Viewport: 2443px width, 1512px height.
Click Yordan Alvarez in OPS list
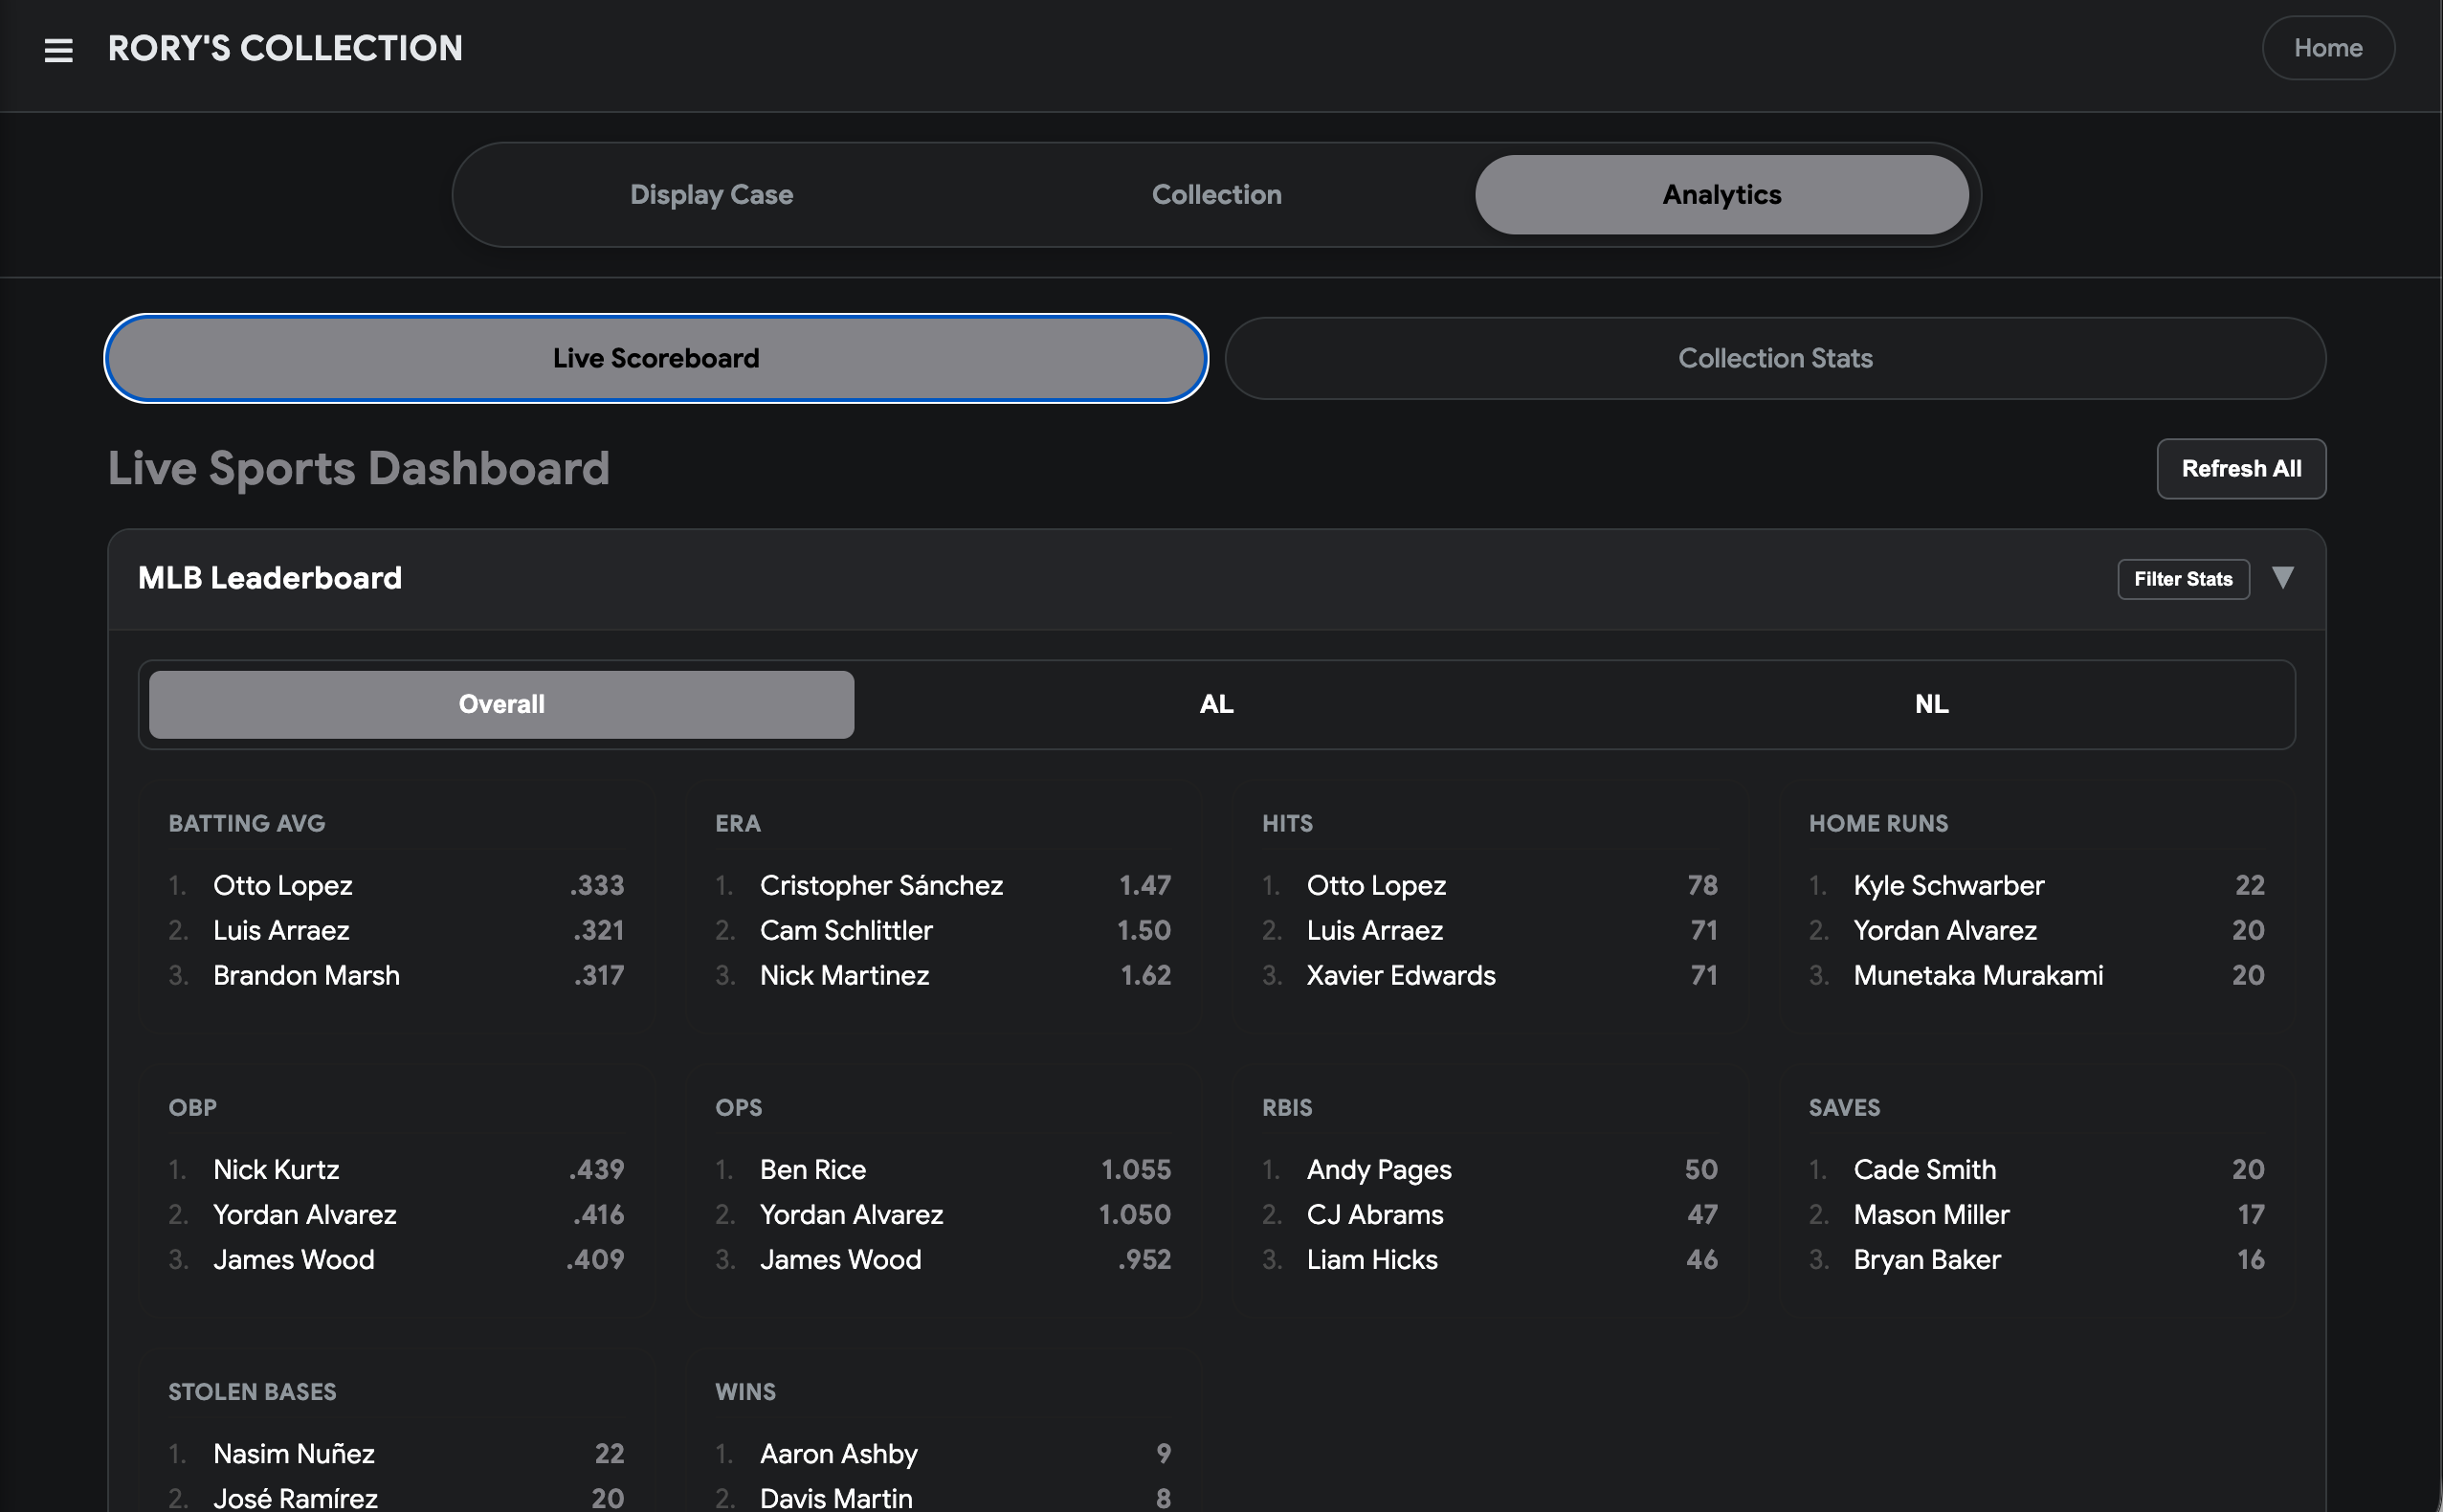click(851, 1214)
